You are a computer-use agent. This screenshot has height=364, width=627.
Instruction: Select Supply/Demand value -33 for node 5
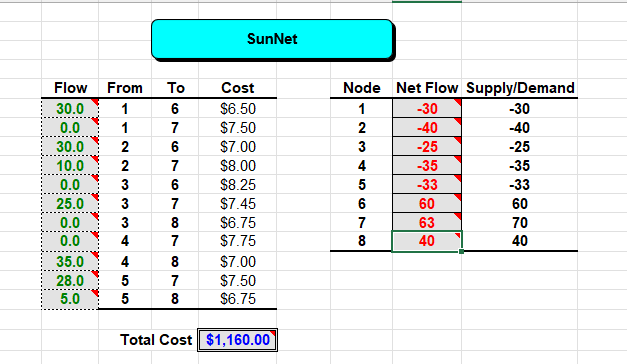(520, 185)
